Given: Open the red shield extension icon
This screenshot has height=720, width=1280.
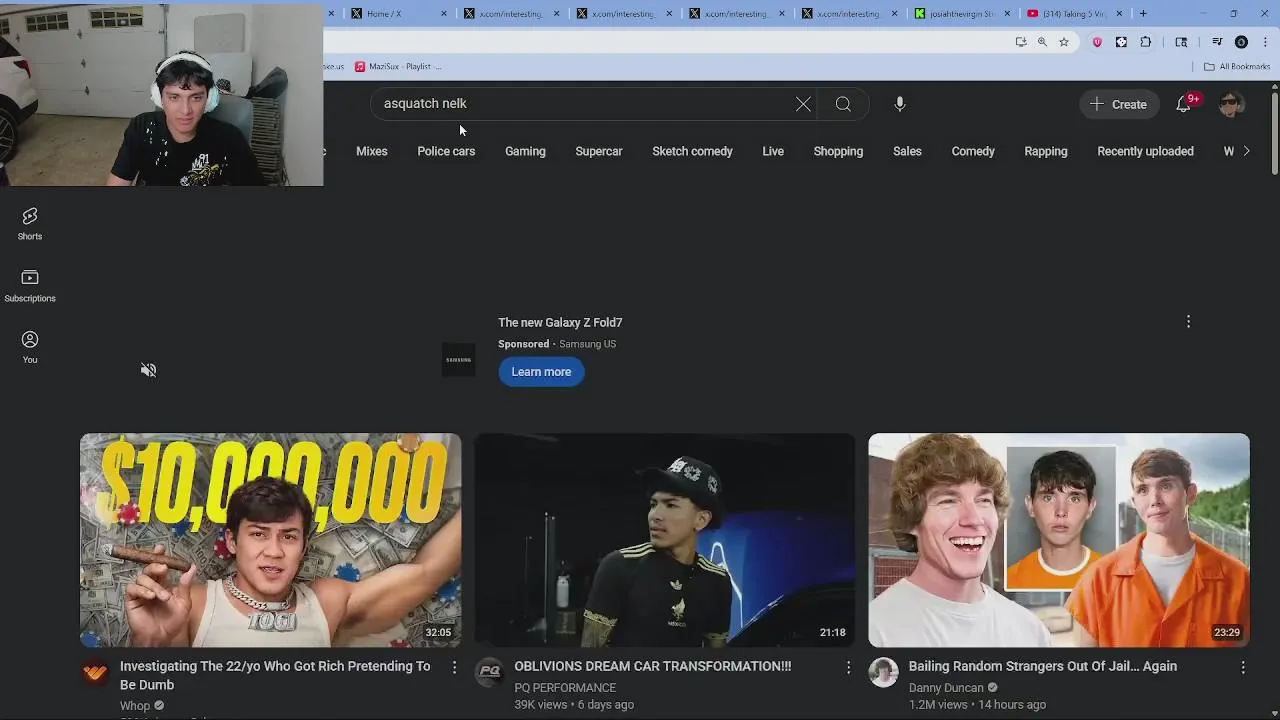Looking at the screenshot, I should (1097, 42).
